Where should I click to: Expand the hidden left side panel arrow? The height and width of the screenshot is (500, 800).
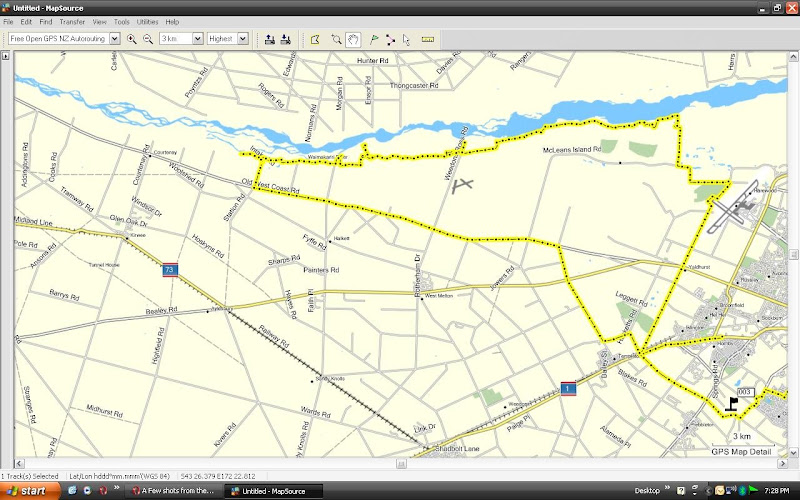tap(6, 56)
